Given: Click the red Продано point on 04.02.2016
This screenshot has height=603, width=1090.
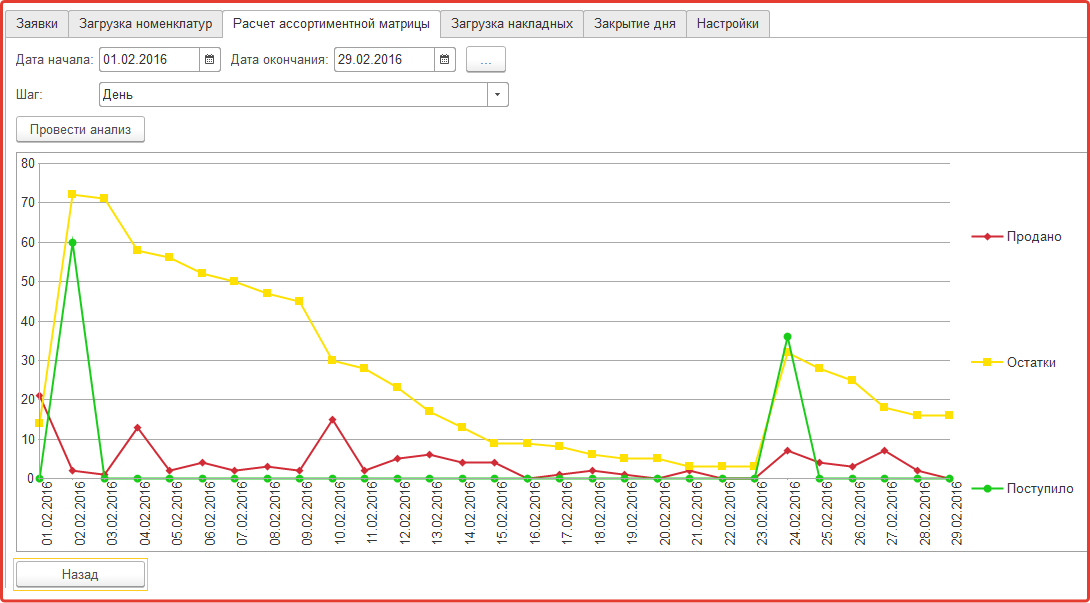Looking at the screenshot, I should click(x=138, y=427).
